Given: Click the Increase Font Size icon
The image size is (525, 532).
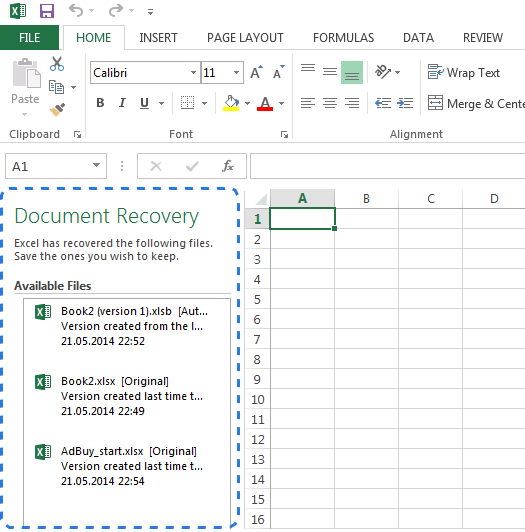Looking at the screenshot, I should coord(257,72).
